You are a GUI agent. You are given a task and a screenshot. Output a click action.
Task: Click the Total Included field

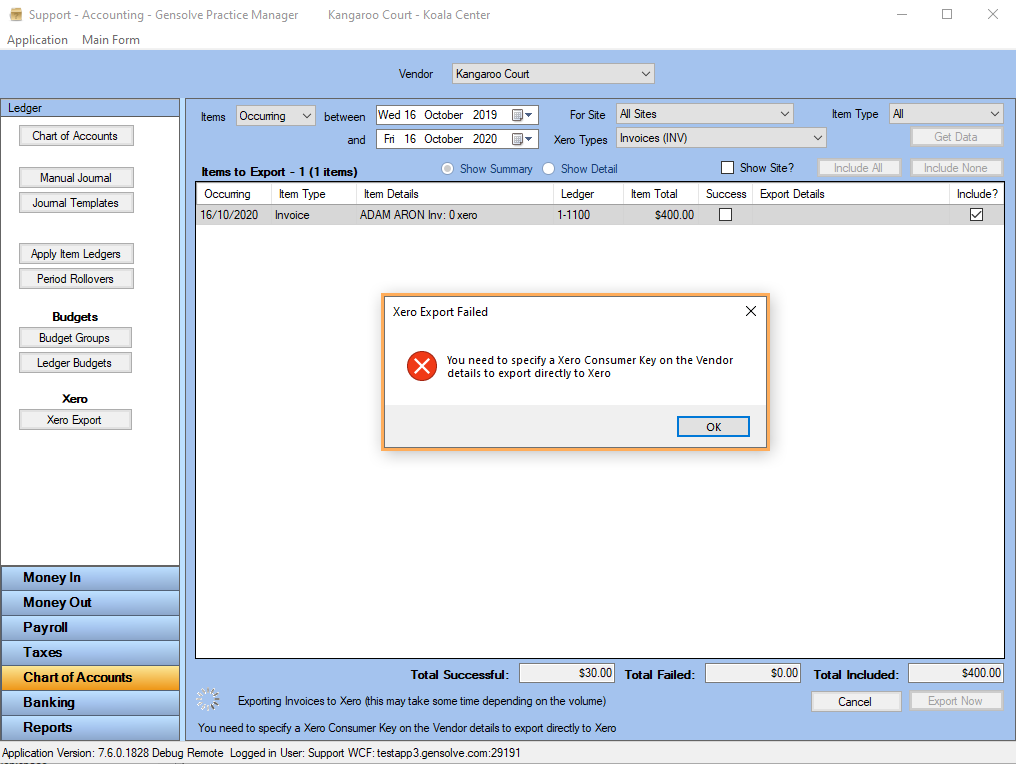(x=956, y=673)
